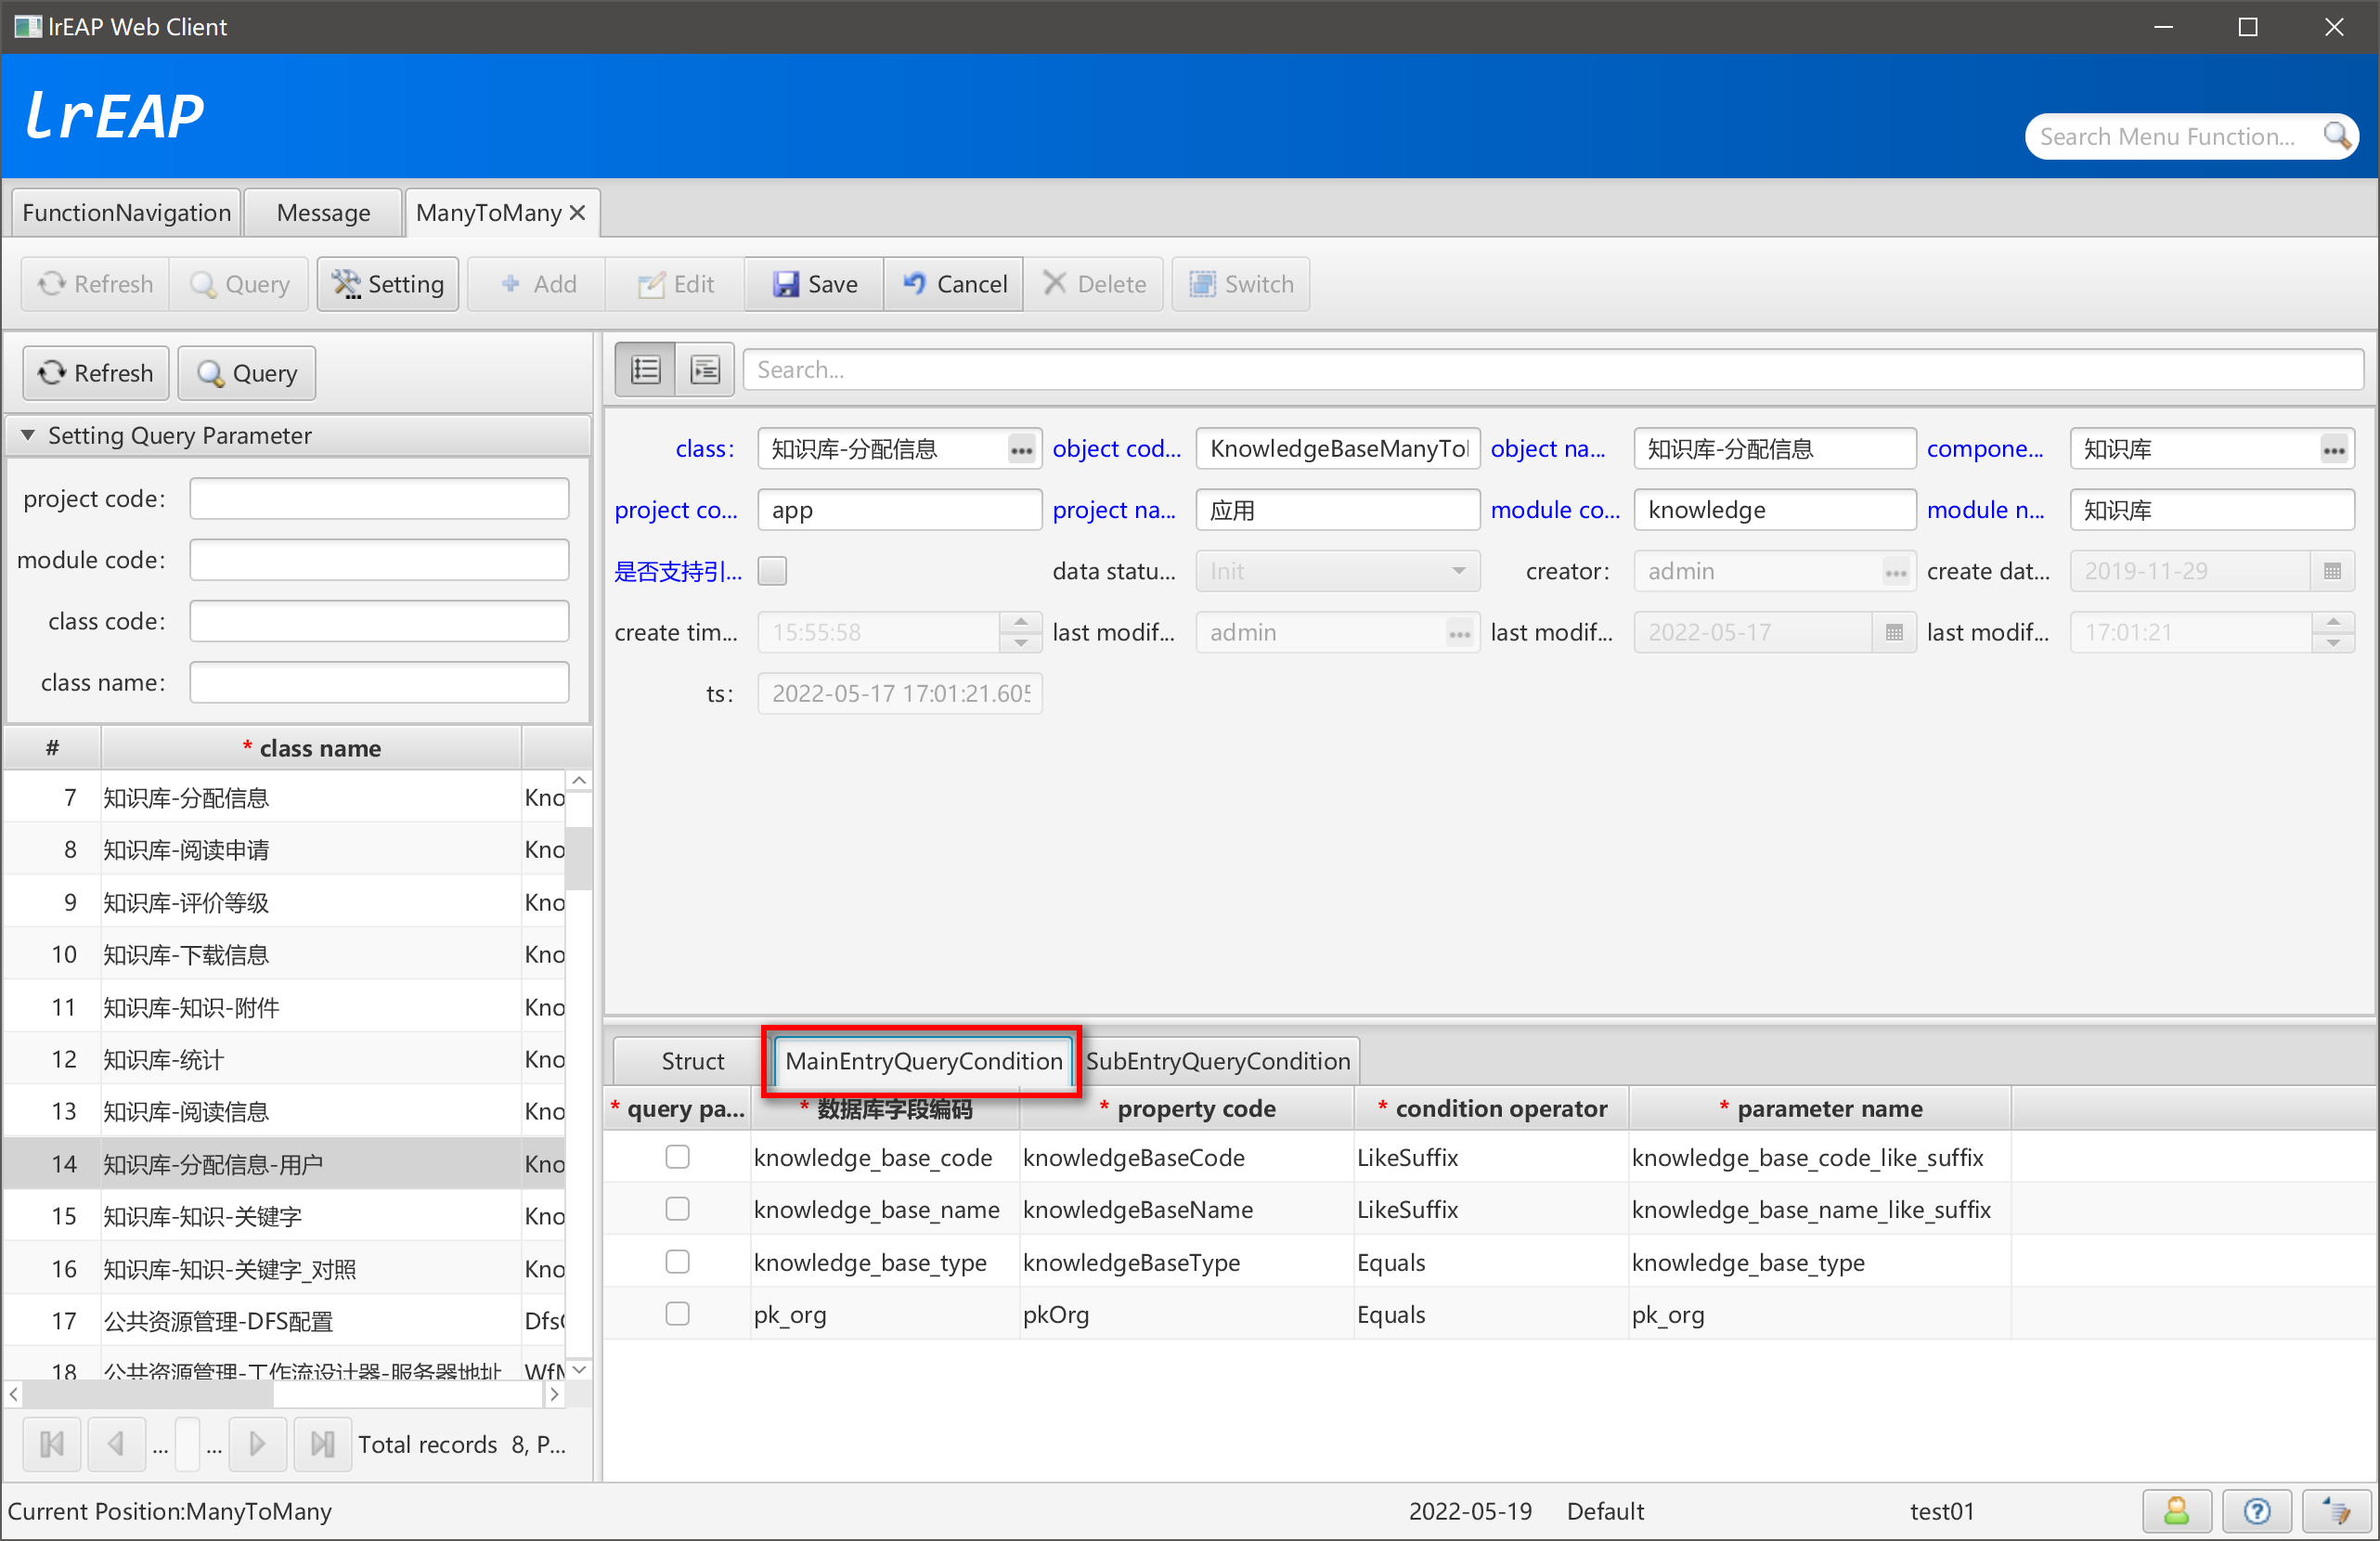Screen dimensions: 2380x1541
Task: Click the pk_org parameter name cell
Action: (1820, 1314)
